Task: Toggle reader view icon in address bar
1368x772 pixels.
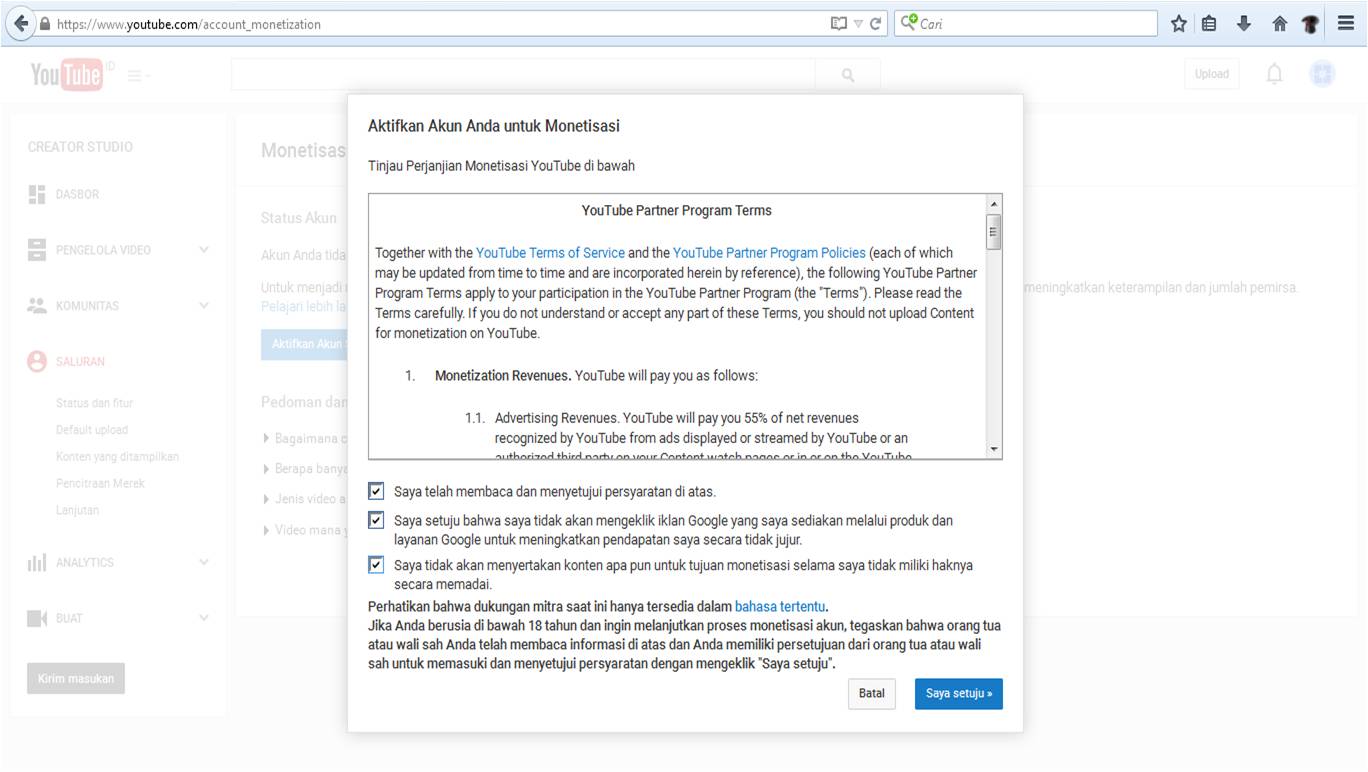Action: tap(839, 24)
